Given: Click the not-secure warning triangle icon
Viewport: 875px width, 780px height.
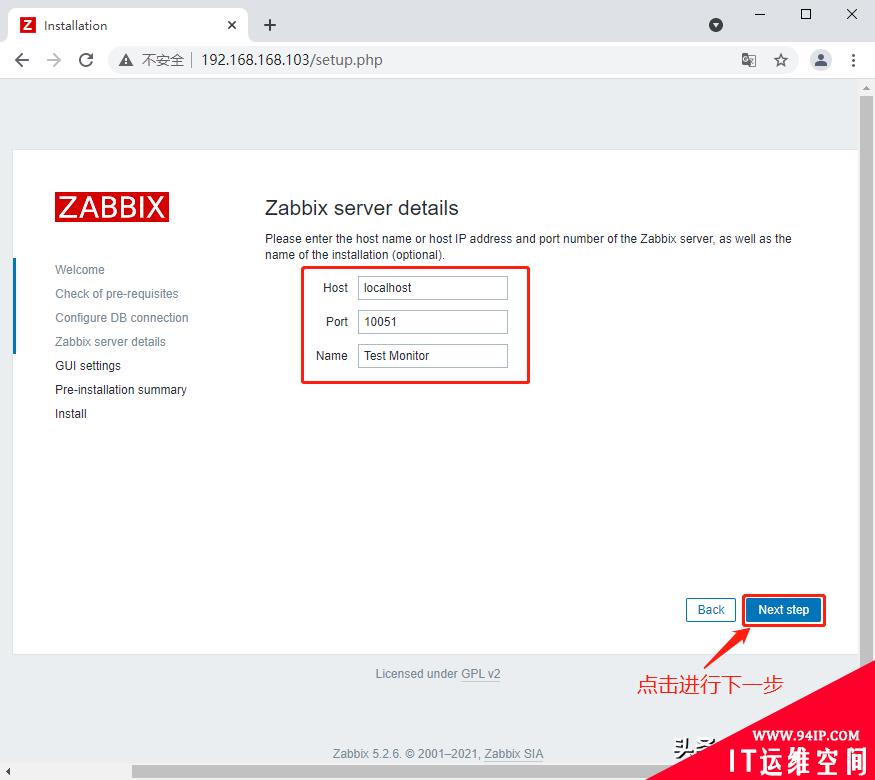Looking at the screenshot, I should click(x=126, y=60).
